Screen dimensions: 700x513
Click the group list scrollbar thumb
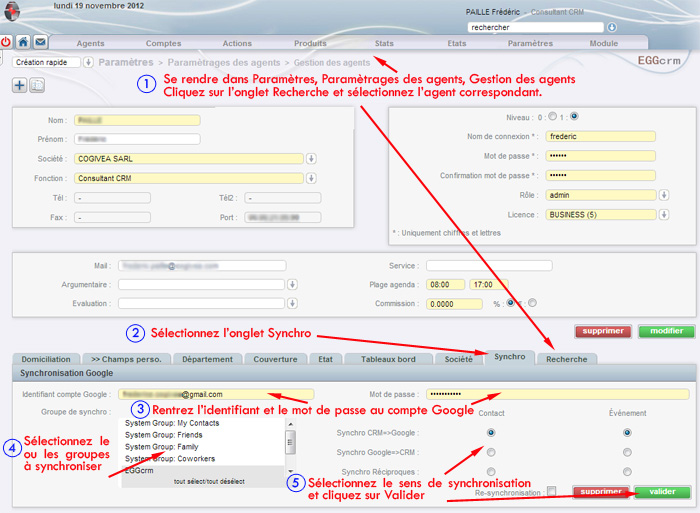290,442
